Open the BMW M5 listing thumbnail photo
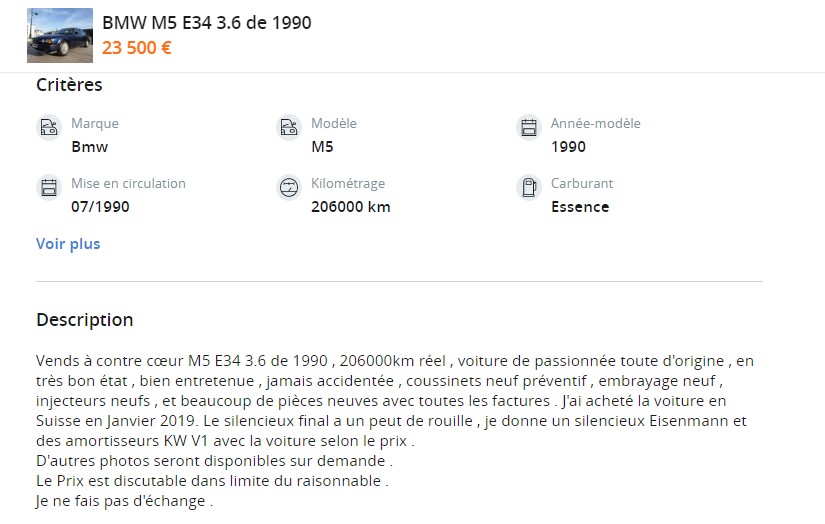Screen dimensions: 825x524 59,36
